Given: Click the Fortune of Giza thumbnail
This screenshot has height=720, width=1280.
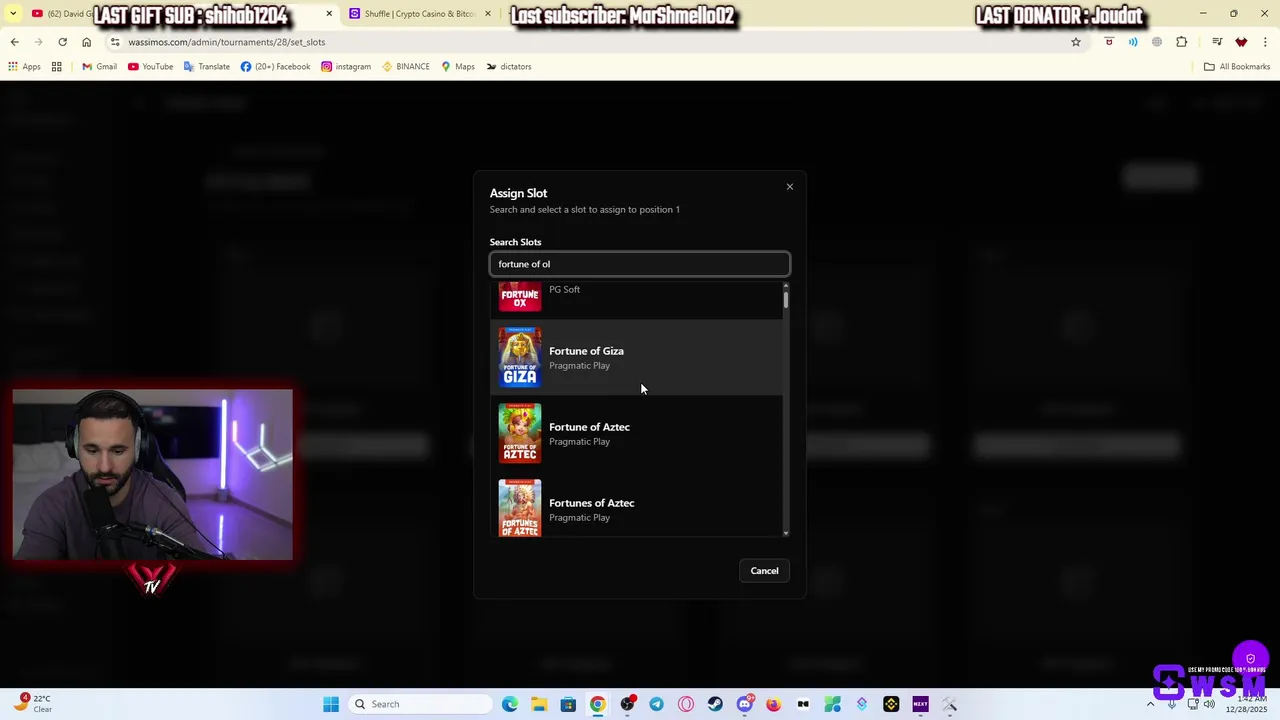Looking at the screenshot, I should pyautogui.click(x=520, y=357).
